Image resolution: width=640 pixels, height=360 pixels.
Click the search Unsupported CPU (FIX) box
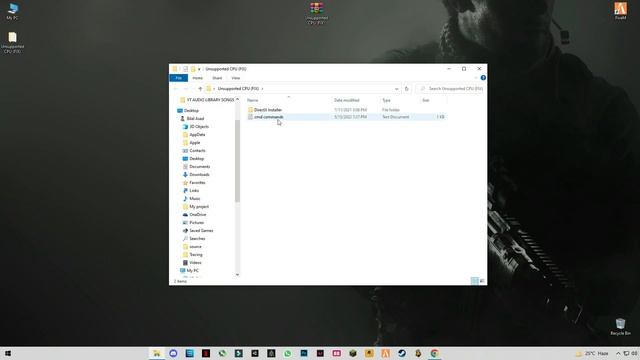coord(450,89)
